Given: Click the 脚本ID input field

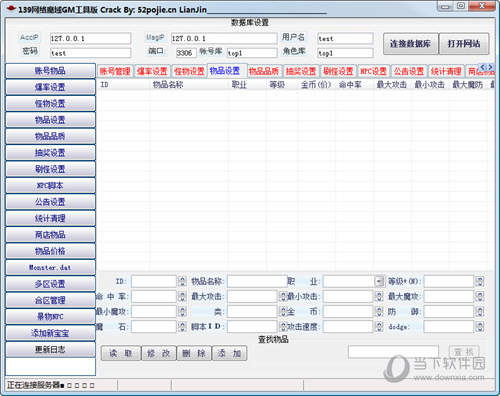Looking at the screenshot, I should (x=252, y=327).
